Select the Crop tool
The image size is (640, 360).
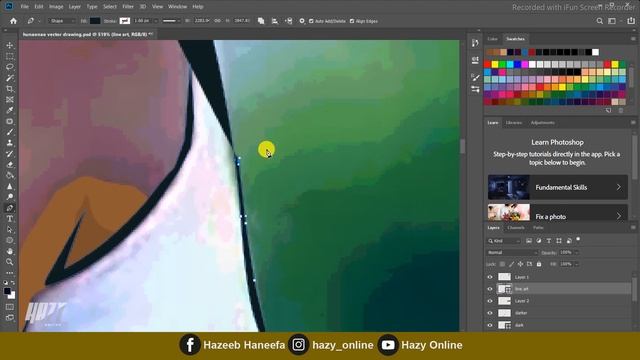[x=10, y=89]
